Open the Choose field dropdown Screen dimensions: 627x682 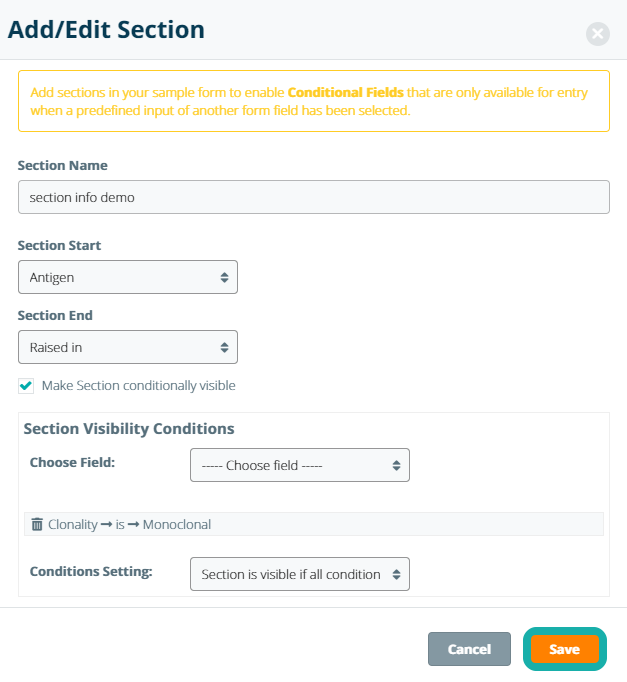coord(299,465)
